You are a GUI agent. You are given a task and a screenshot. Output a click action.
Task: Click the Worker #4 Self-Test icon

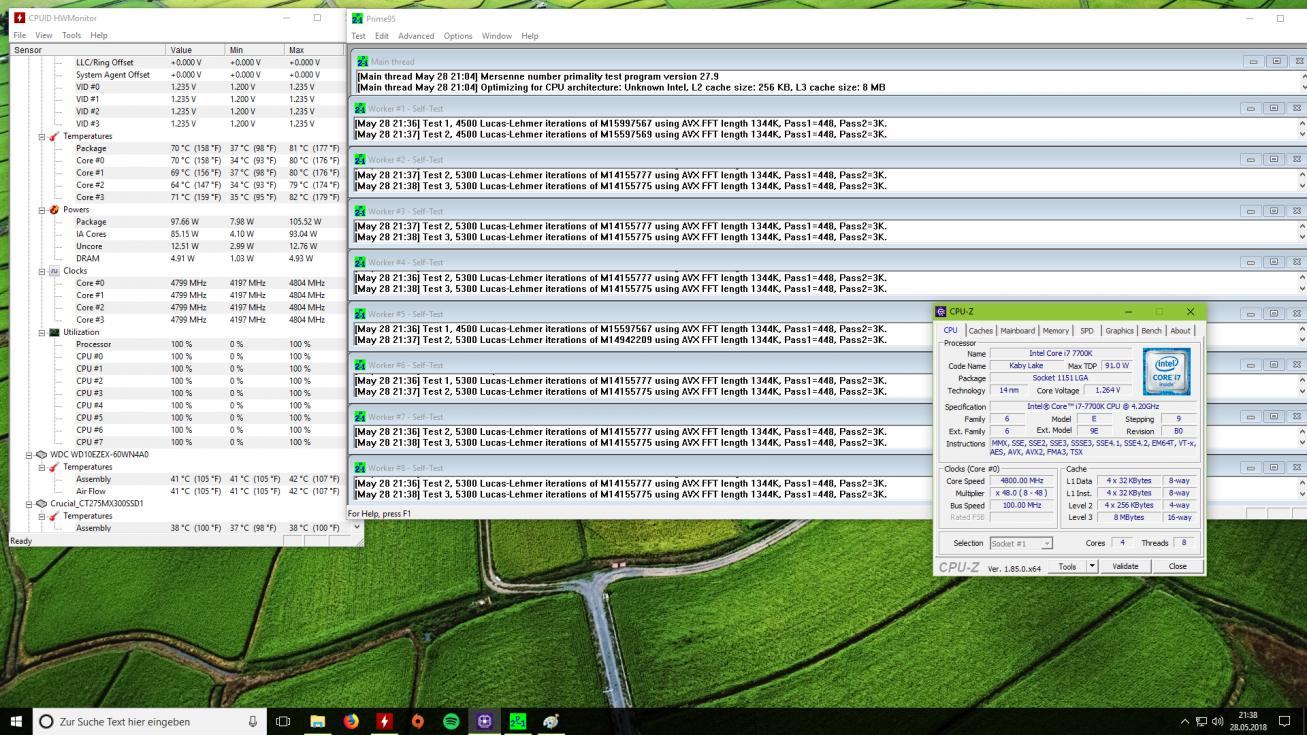[x=360, y=262]
